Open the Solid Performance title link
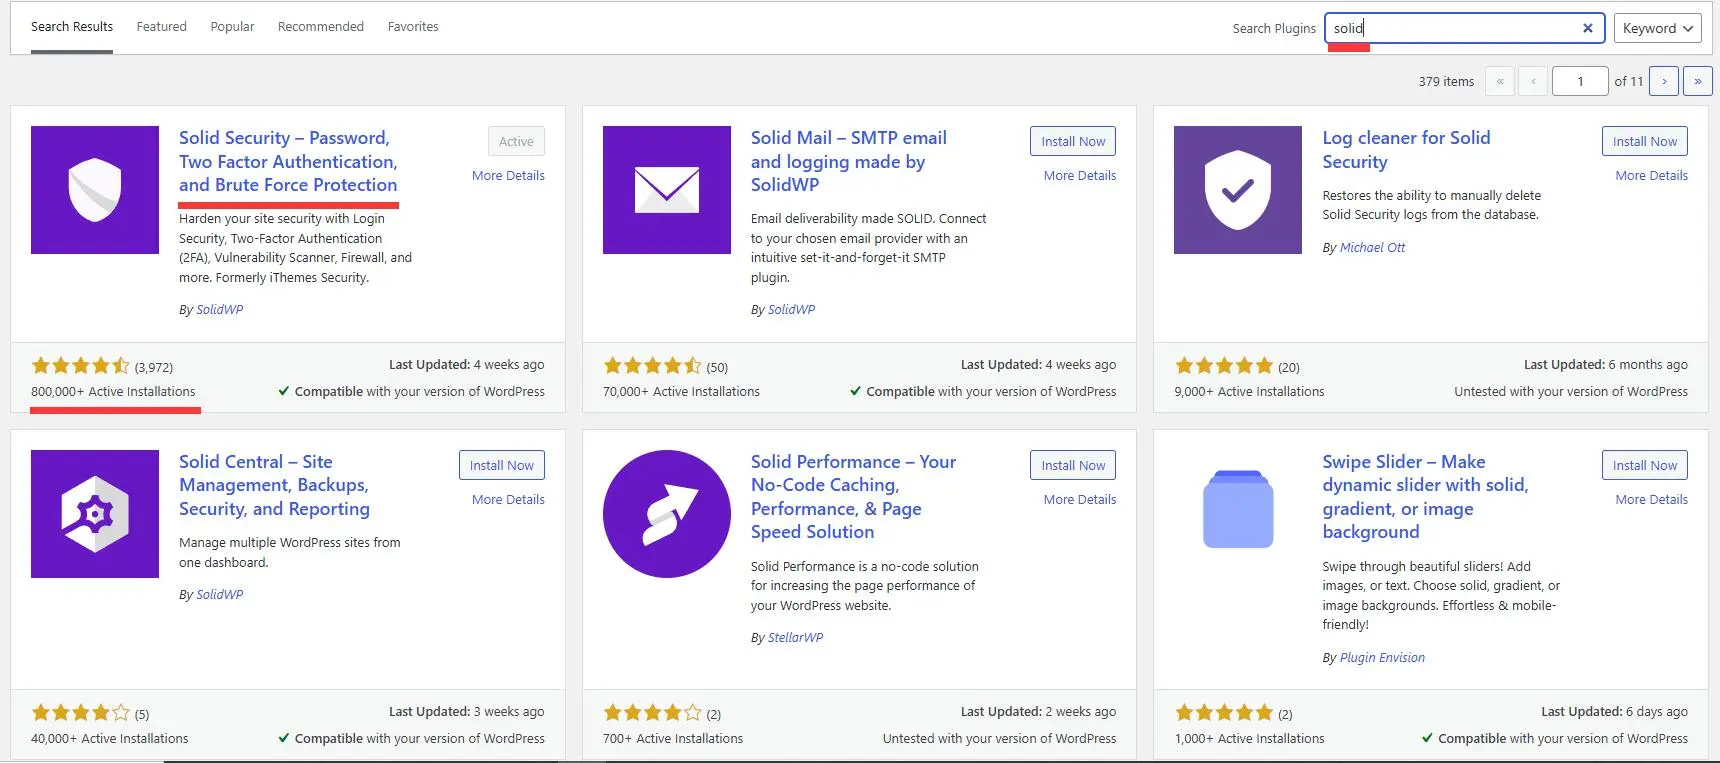The width and height of the screenshot is (1720, 763). coord(853,497)
